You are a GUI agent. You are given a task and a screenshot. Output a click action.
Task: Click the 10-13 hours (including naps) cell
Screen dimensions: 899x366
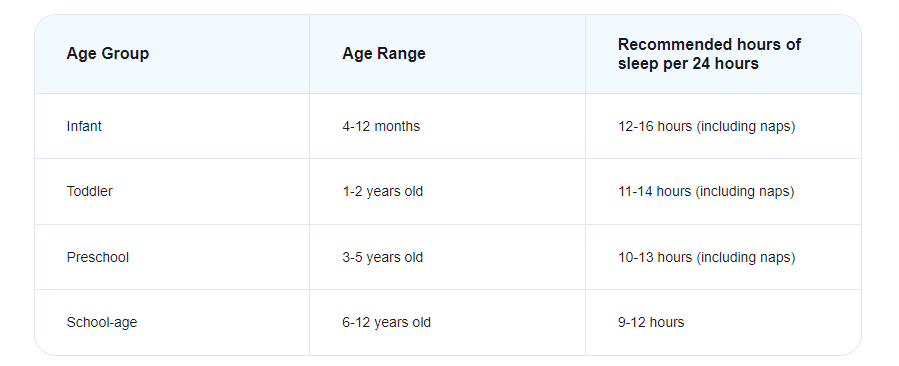723,257
